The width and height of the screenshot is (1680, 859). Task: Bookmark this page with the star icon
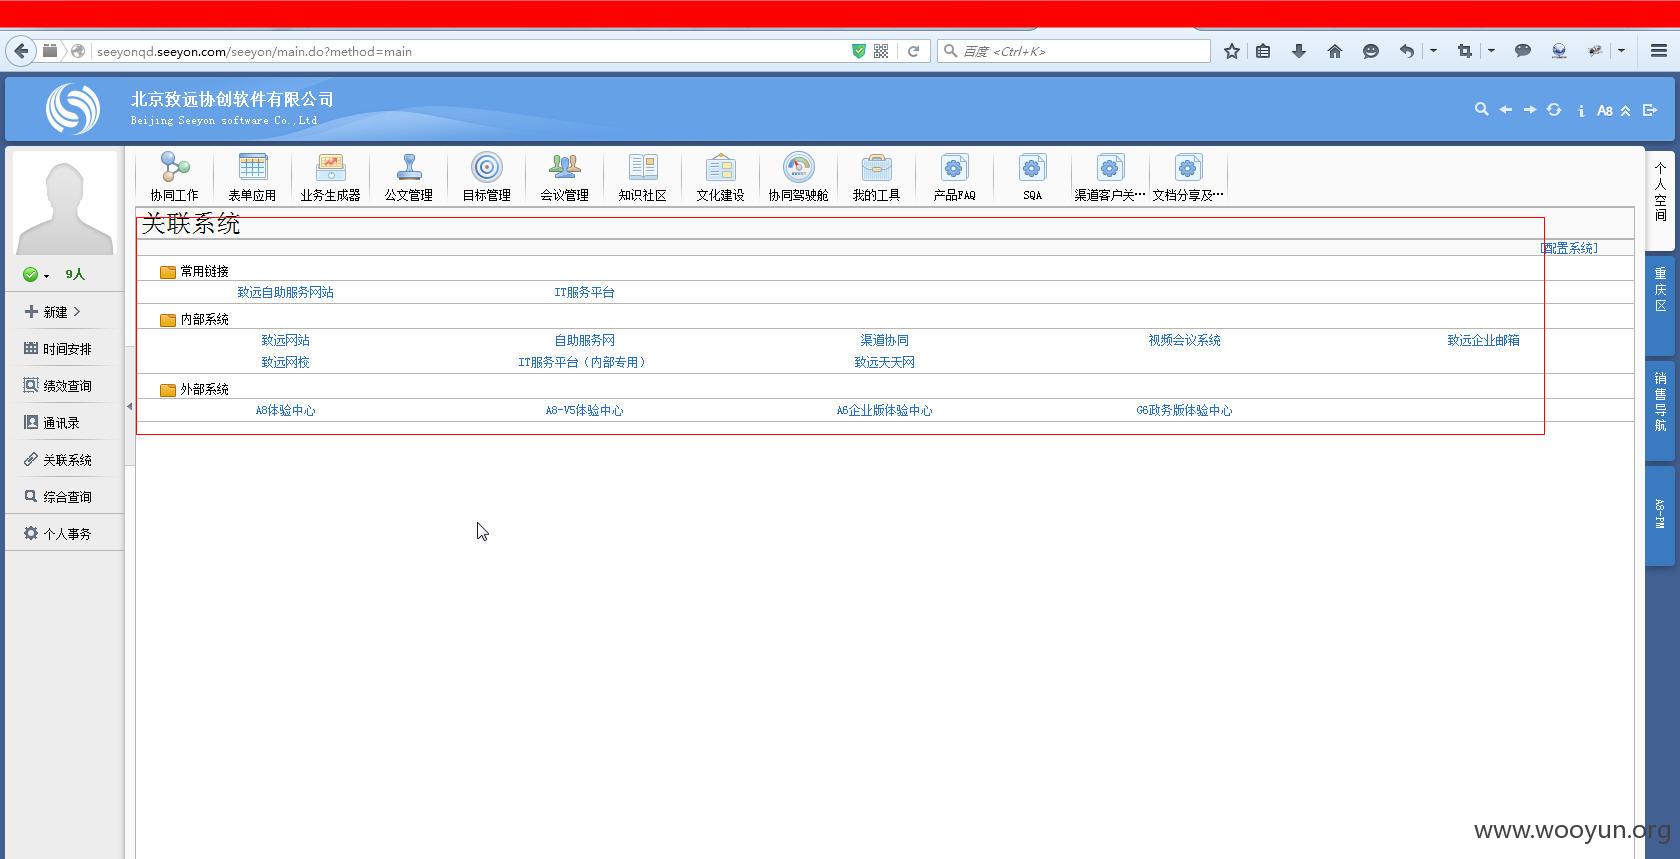click(x=1232, y=51)
